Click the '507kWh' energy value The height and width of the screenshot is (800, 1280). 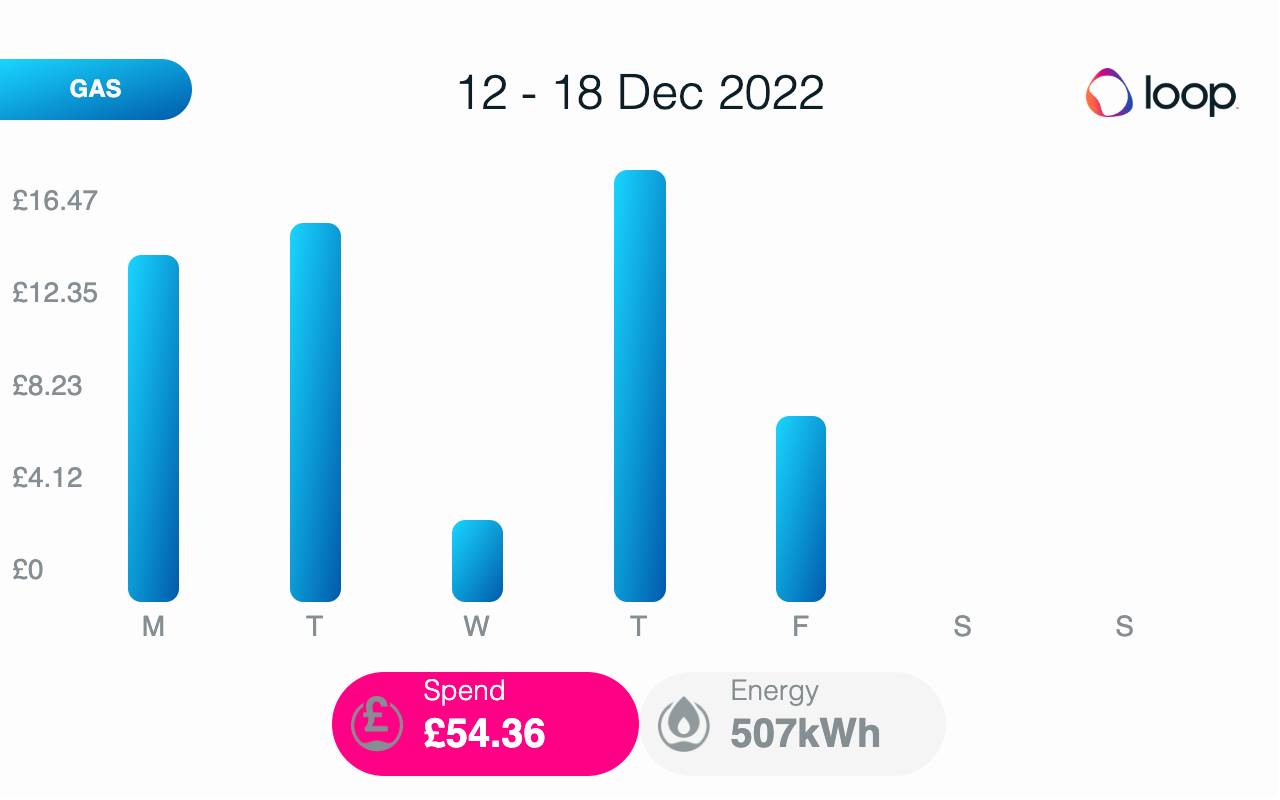click(807, 735)
